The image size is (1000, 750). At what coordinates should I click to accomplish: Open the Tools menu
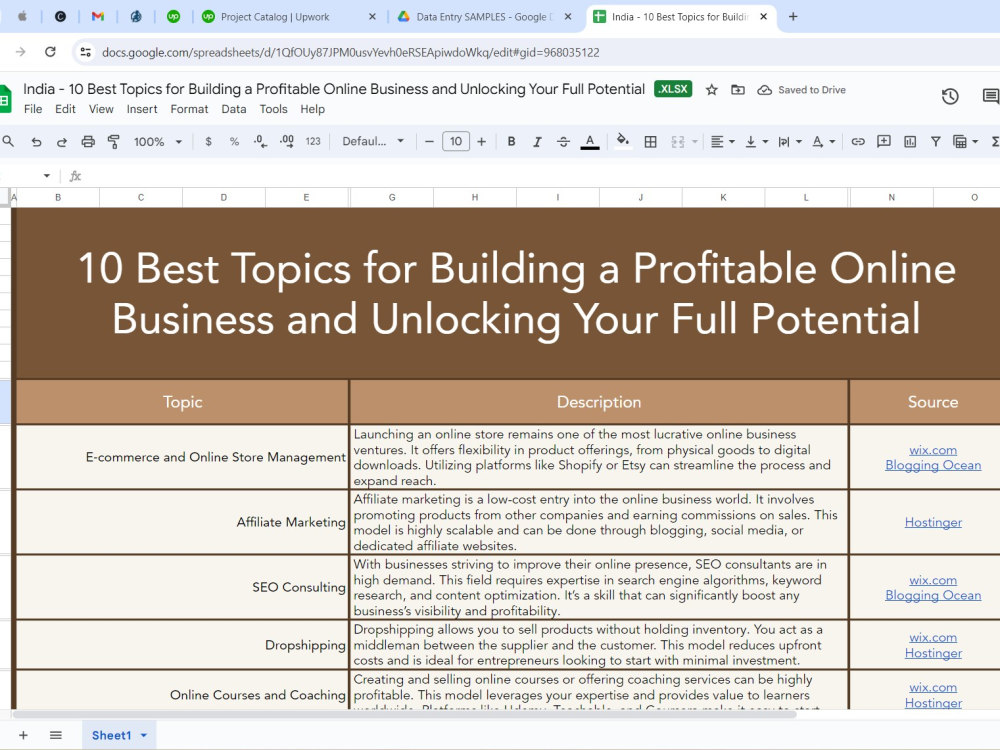tap(273, 109)
